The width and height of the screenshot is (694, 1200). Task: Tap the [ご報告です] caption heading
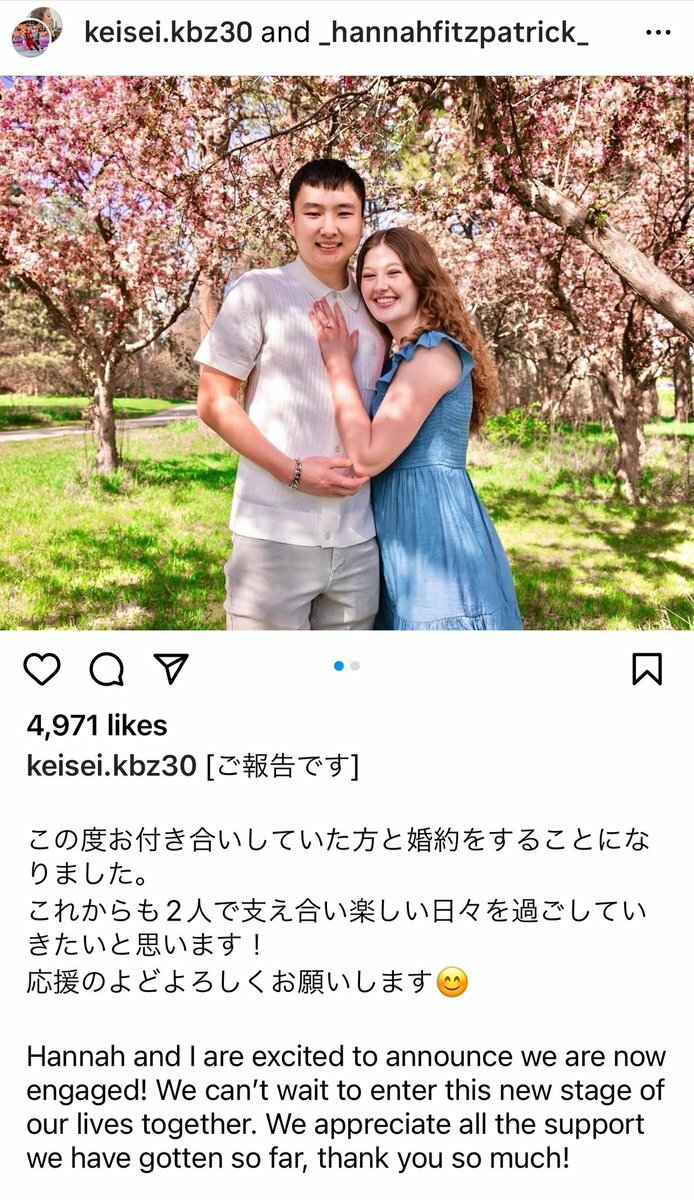tap(282, 766)
